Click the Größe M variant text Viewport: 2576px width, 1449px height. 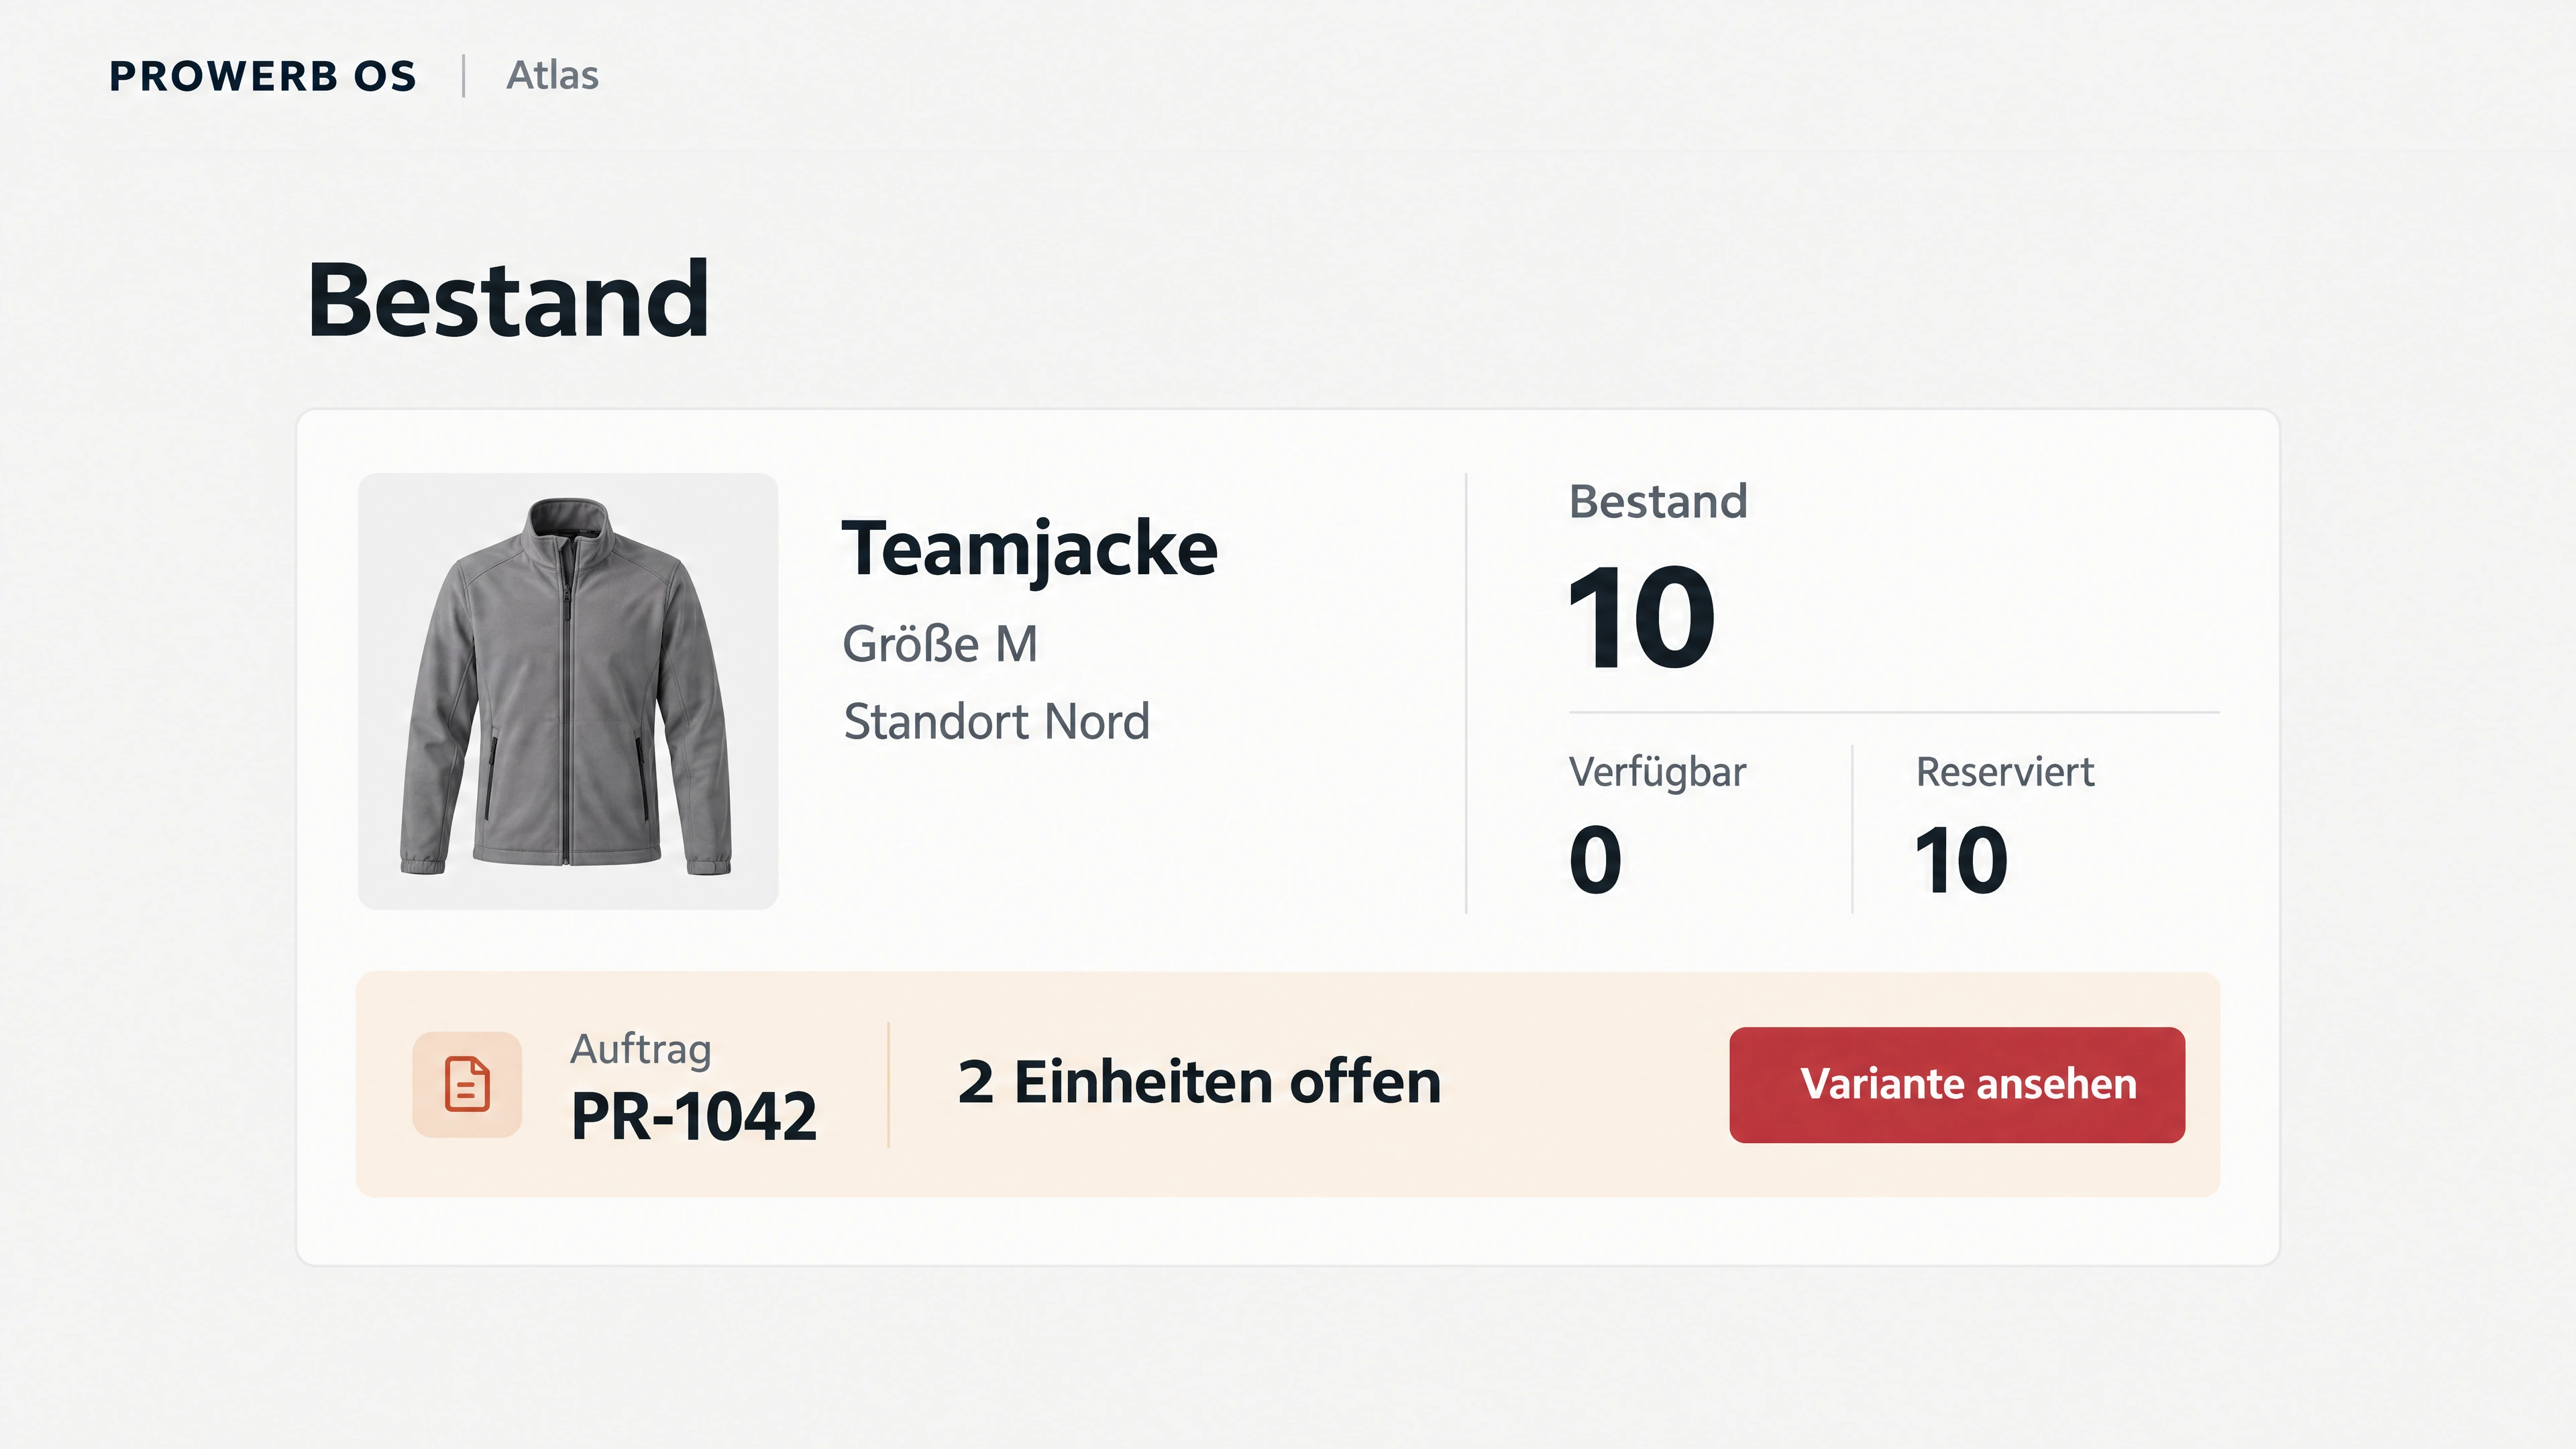tap(940, 644)
